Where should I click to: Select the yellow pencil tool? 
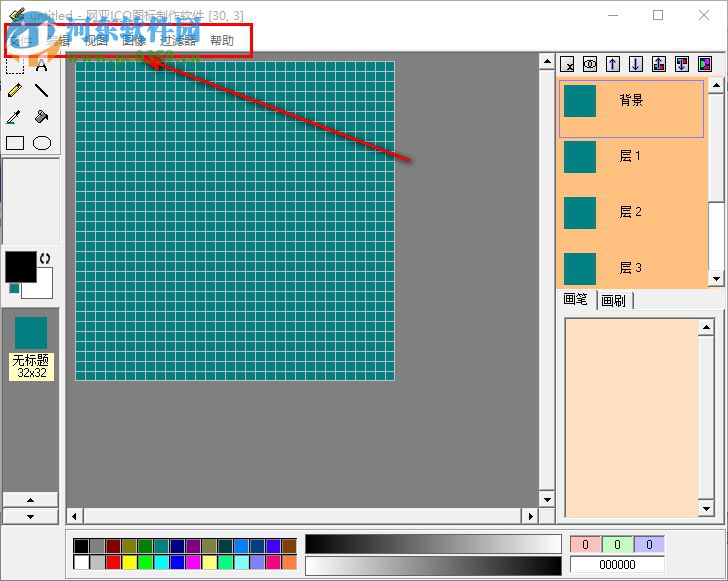[15, 90]
